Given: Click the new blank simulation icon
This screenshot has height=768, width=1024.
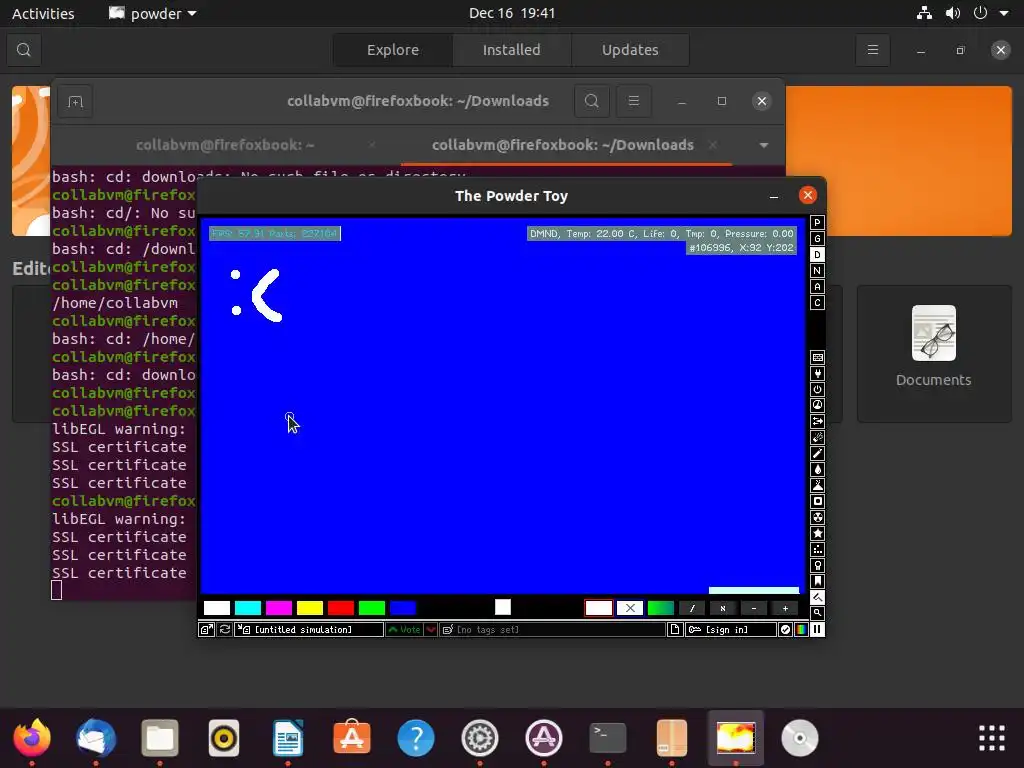Looking at the screenshot, I should coord(675,630).
